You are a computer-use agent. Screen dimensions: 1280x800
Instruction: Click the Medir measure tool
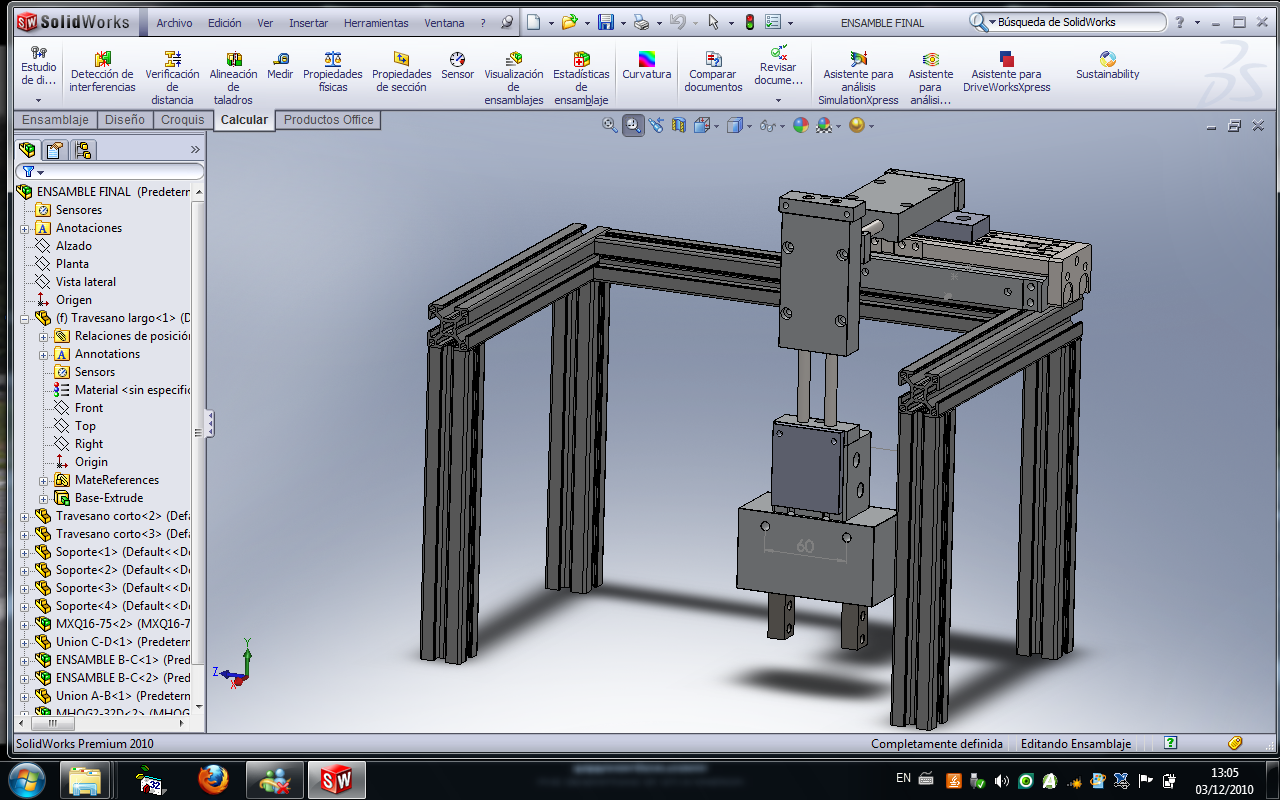click(280, 66)
